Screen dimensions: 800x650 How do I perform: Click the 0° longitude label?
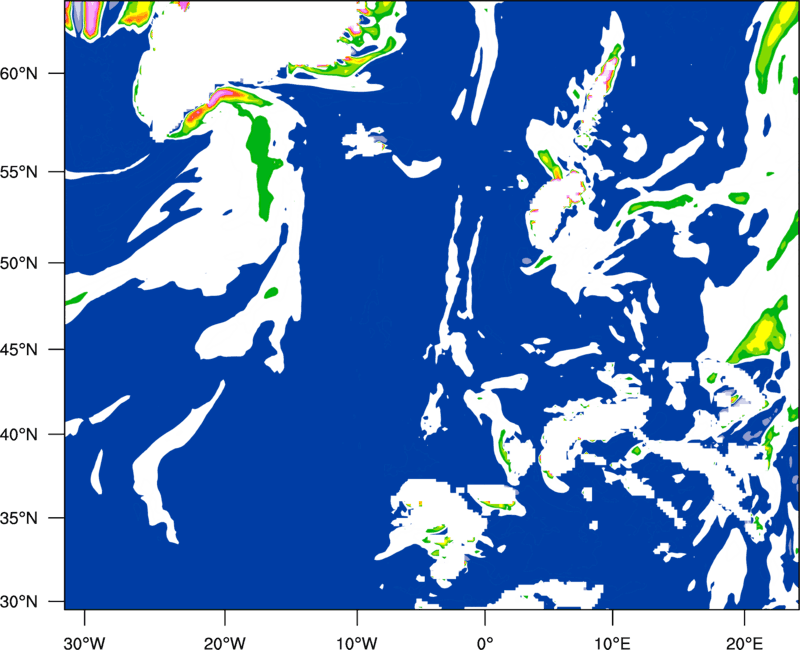pyautogui.click(x=485, y=643)
